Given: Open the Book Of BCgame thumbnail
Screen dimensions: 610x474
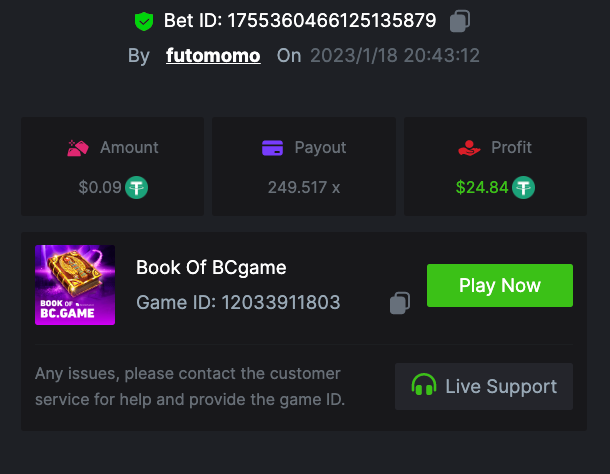Looking at the screenshot, I should pyautogui.click(x=75, y=285).
